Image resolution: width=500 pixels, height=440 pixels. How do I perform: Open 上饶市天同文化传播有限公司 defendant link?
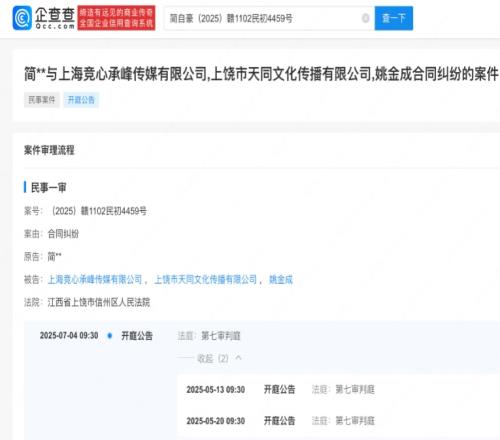(x=205, y=279)
